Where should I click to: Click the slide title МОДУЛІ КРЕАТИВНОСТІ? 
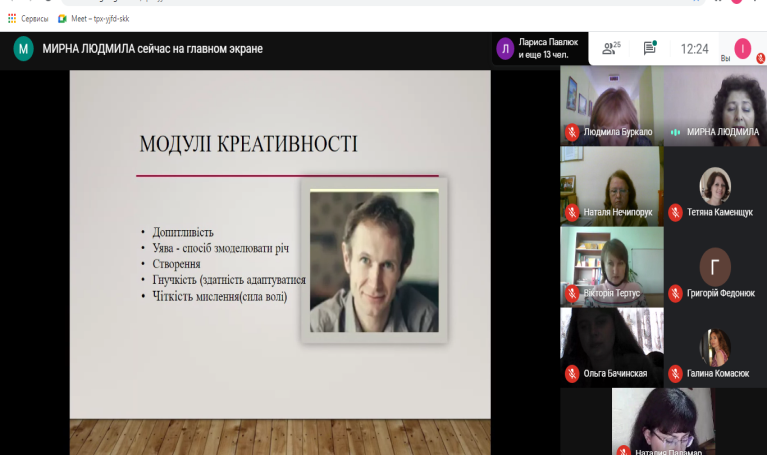(248, 144)
